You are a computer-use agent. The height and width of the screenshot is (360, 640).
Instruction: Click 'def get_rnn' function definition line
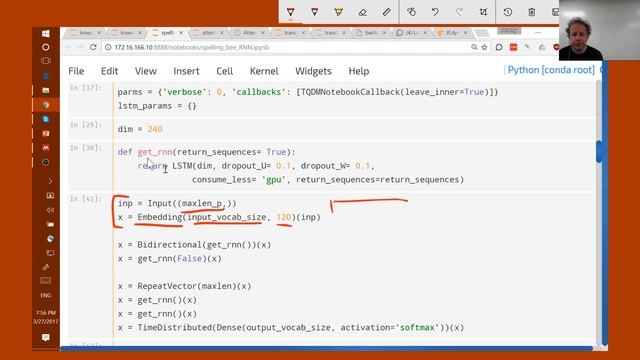click(x=206, y=152)
